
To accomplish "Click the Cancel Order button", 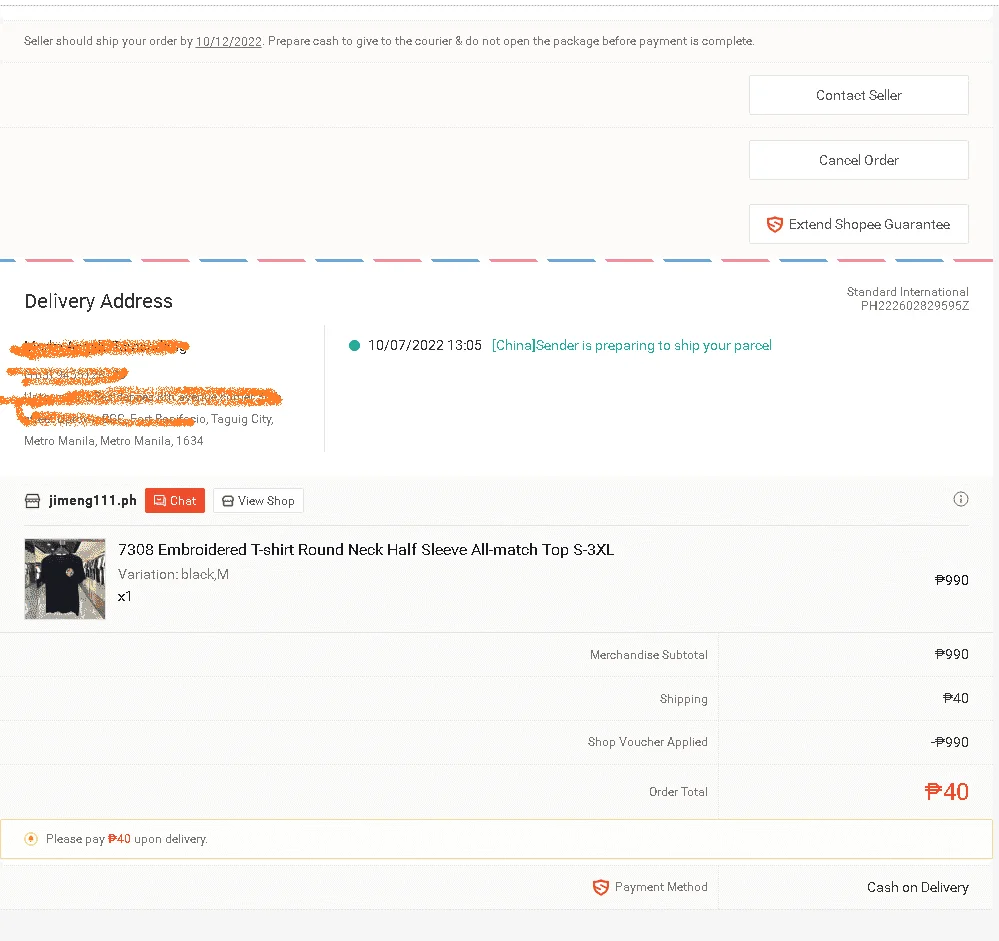I will [x=858, y=160].
